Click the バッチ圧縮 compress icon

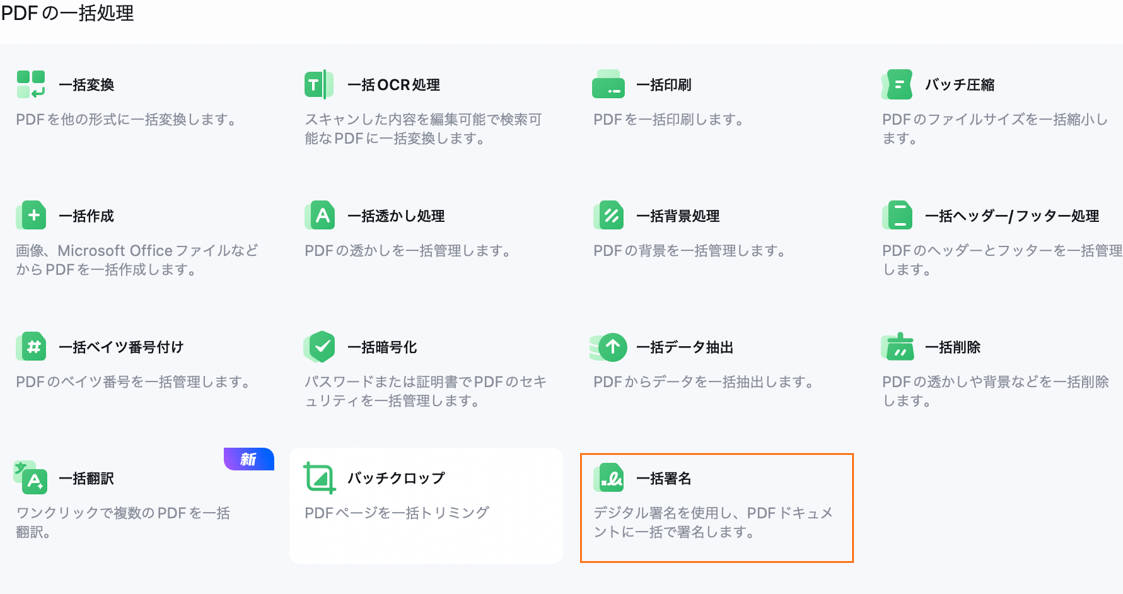pos(897,85)
